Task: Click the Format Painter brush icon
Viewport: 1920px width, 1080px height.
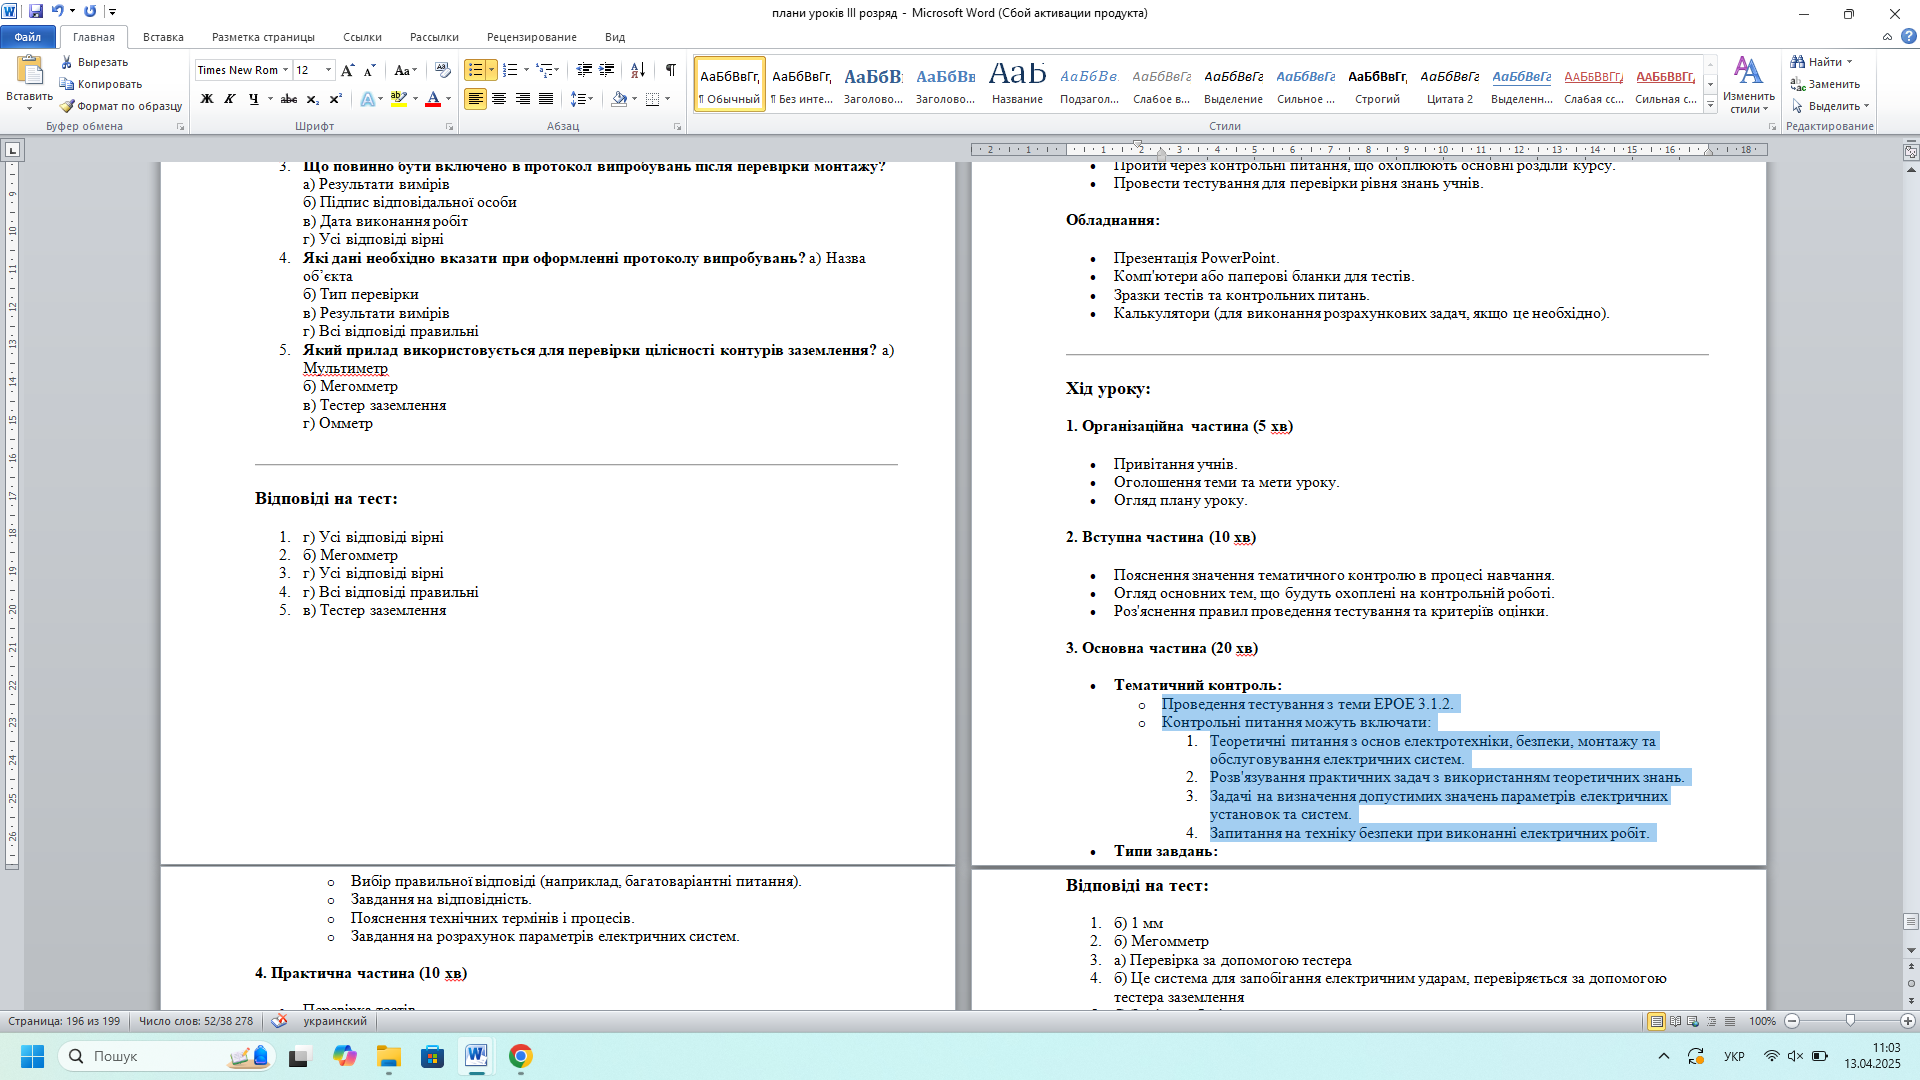Action: pyautogui.click(x=67, y=106)
